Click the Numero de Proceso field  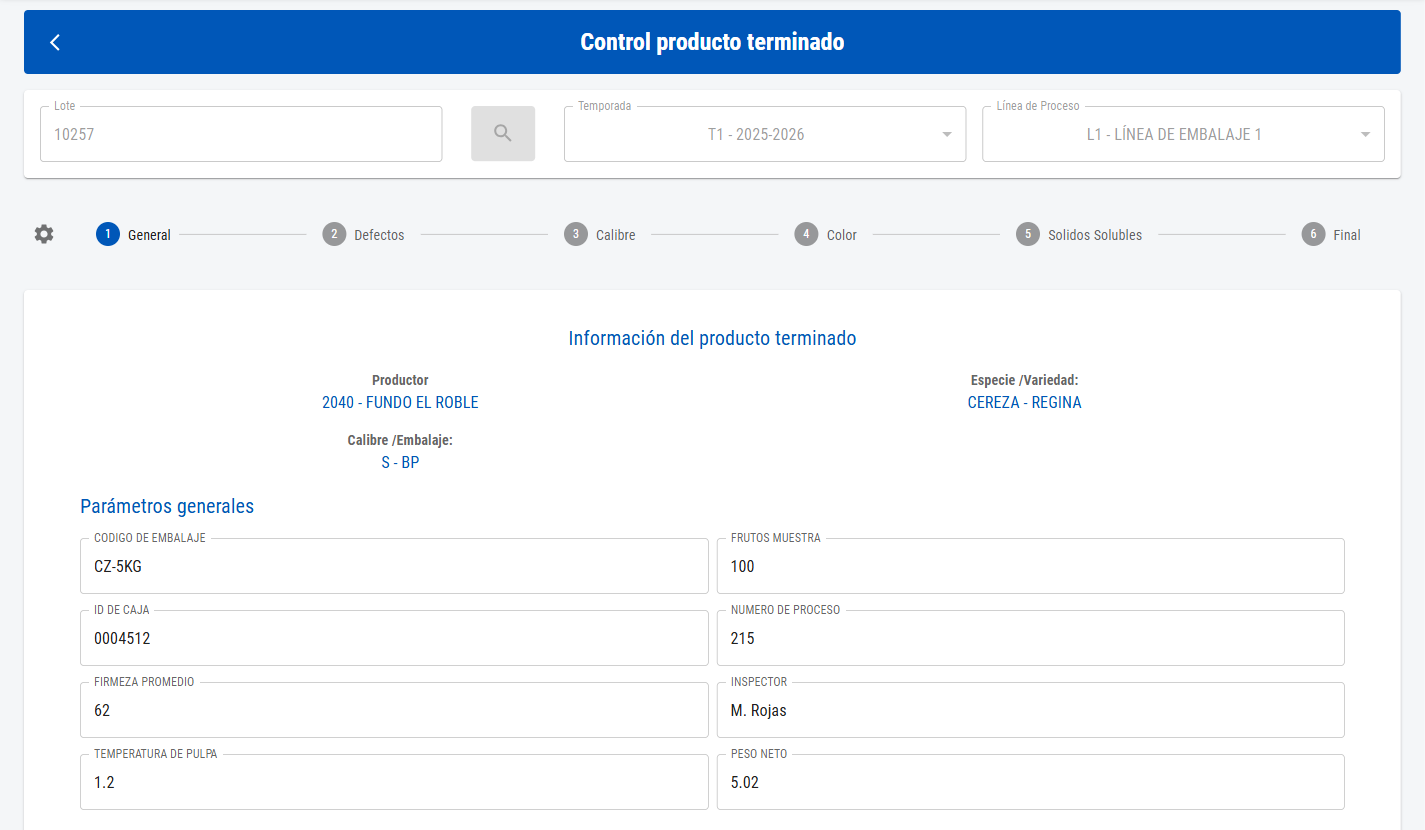1031,638
